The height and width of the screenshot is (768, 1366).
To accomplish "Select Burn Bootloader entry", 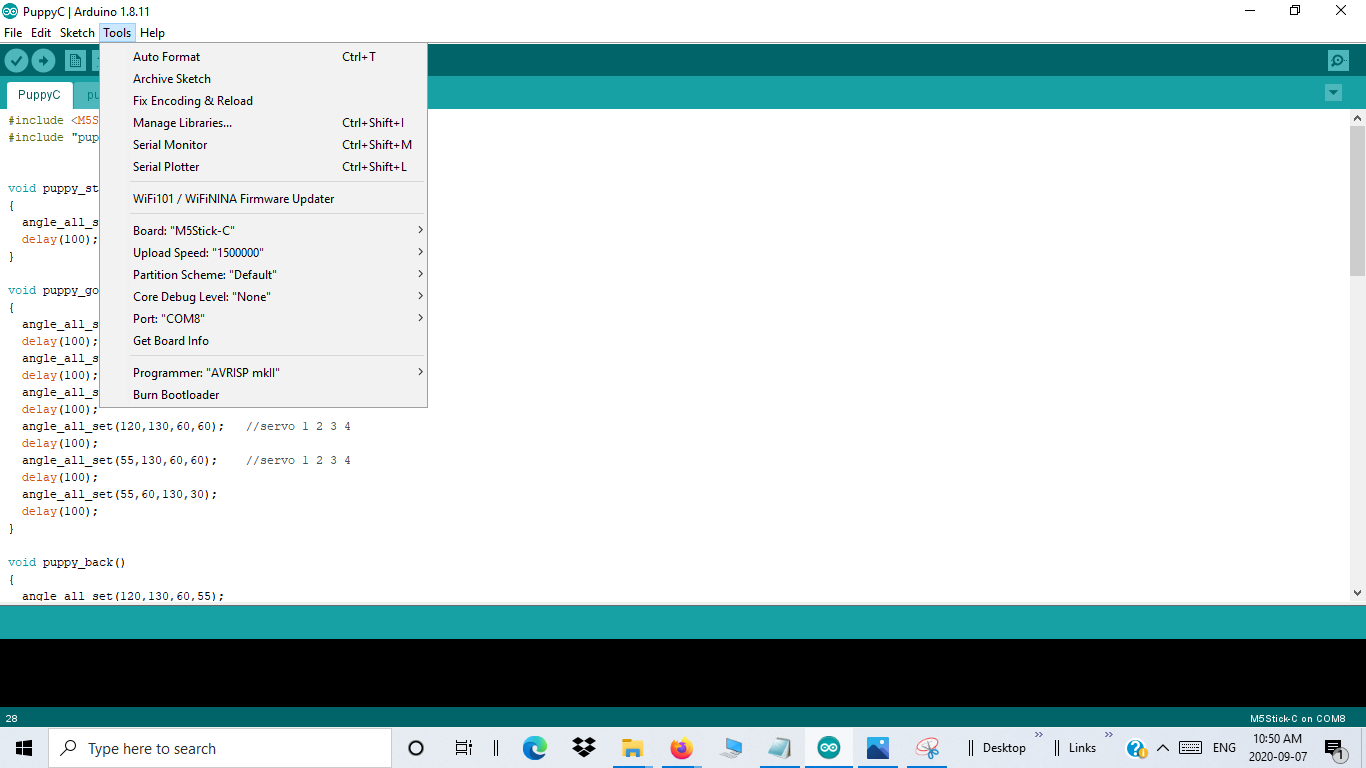I will click(x=264, y=395).
